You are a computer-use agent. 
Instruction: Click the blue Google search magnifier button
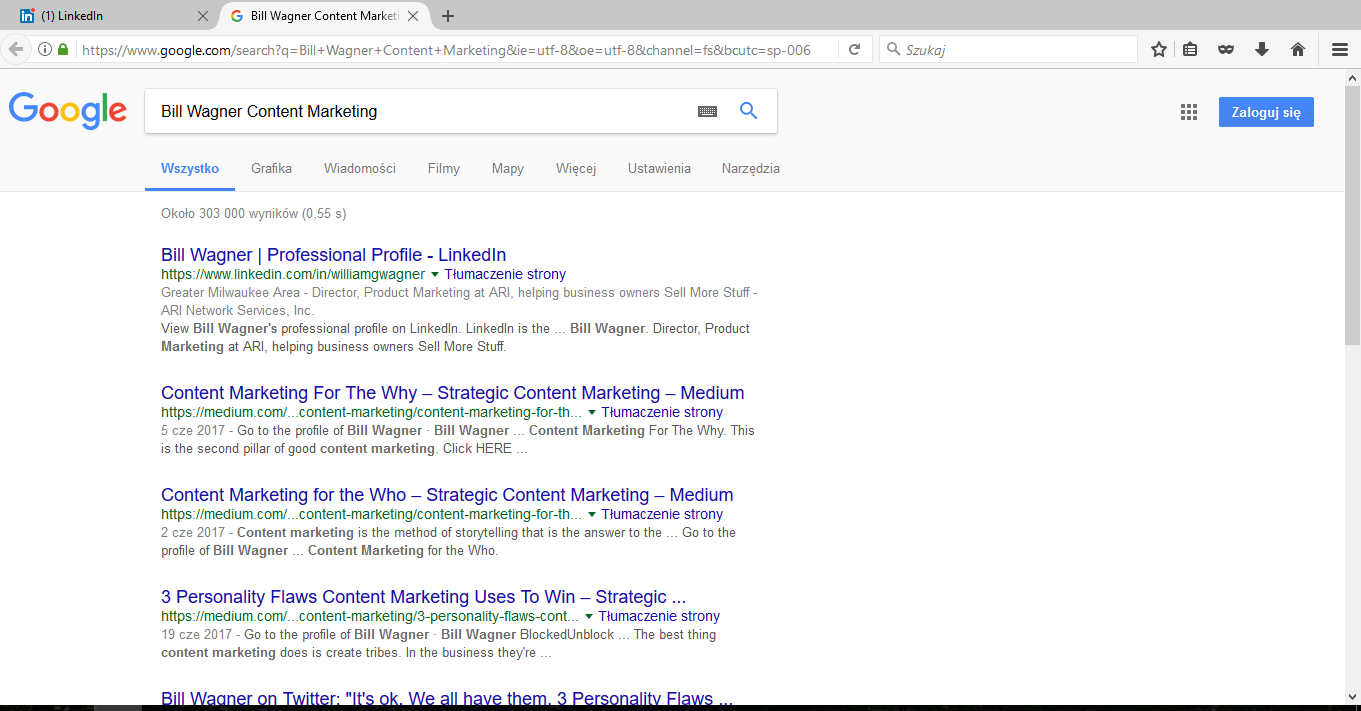(748, 111)
